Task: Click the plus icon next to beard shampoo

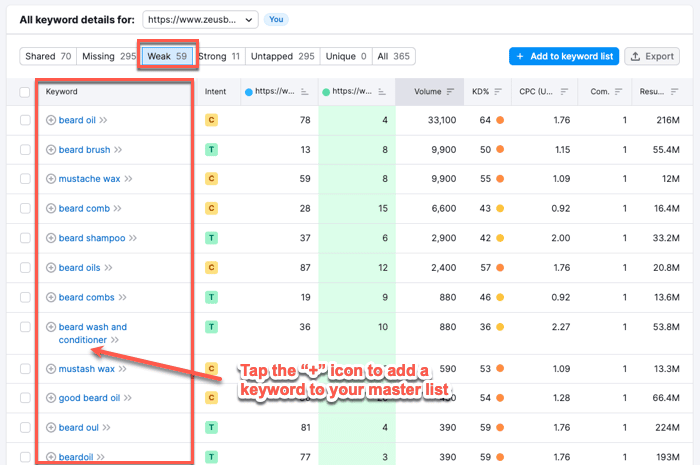Action: 51,238
